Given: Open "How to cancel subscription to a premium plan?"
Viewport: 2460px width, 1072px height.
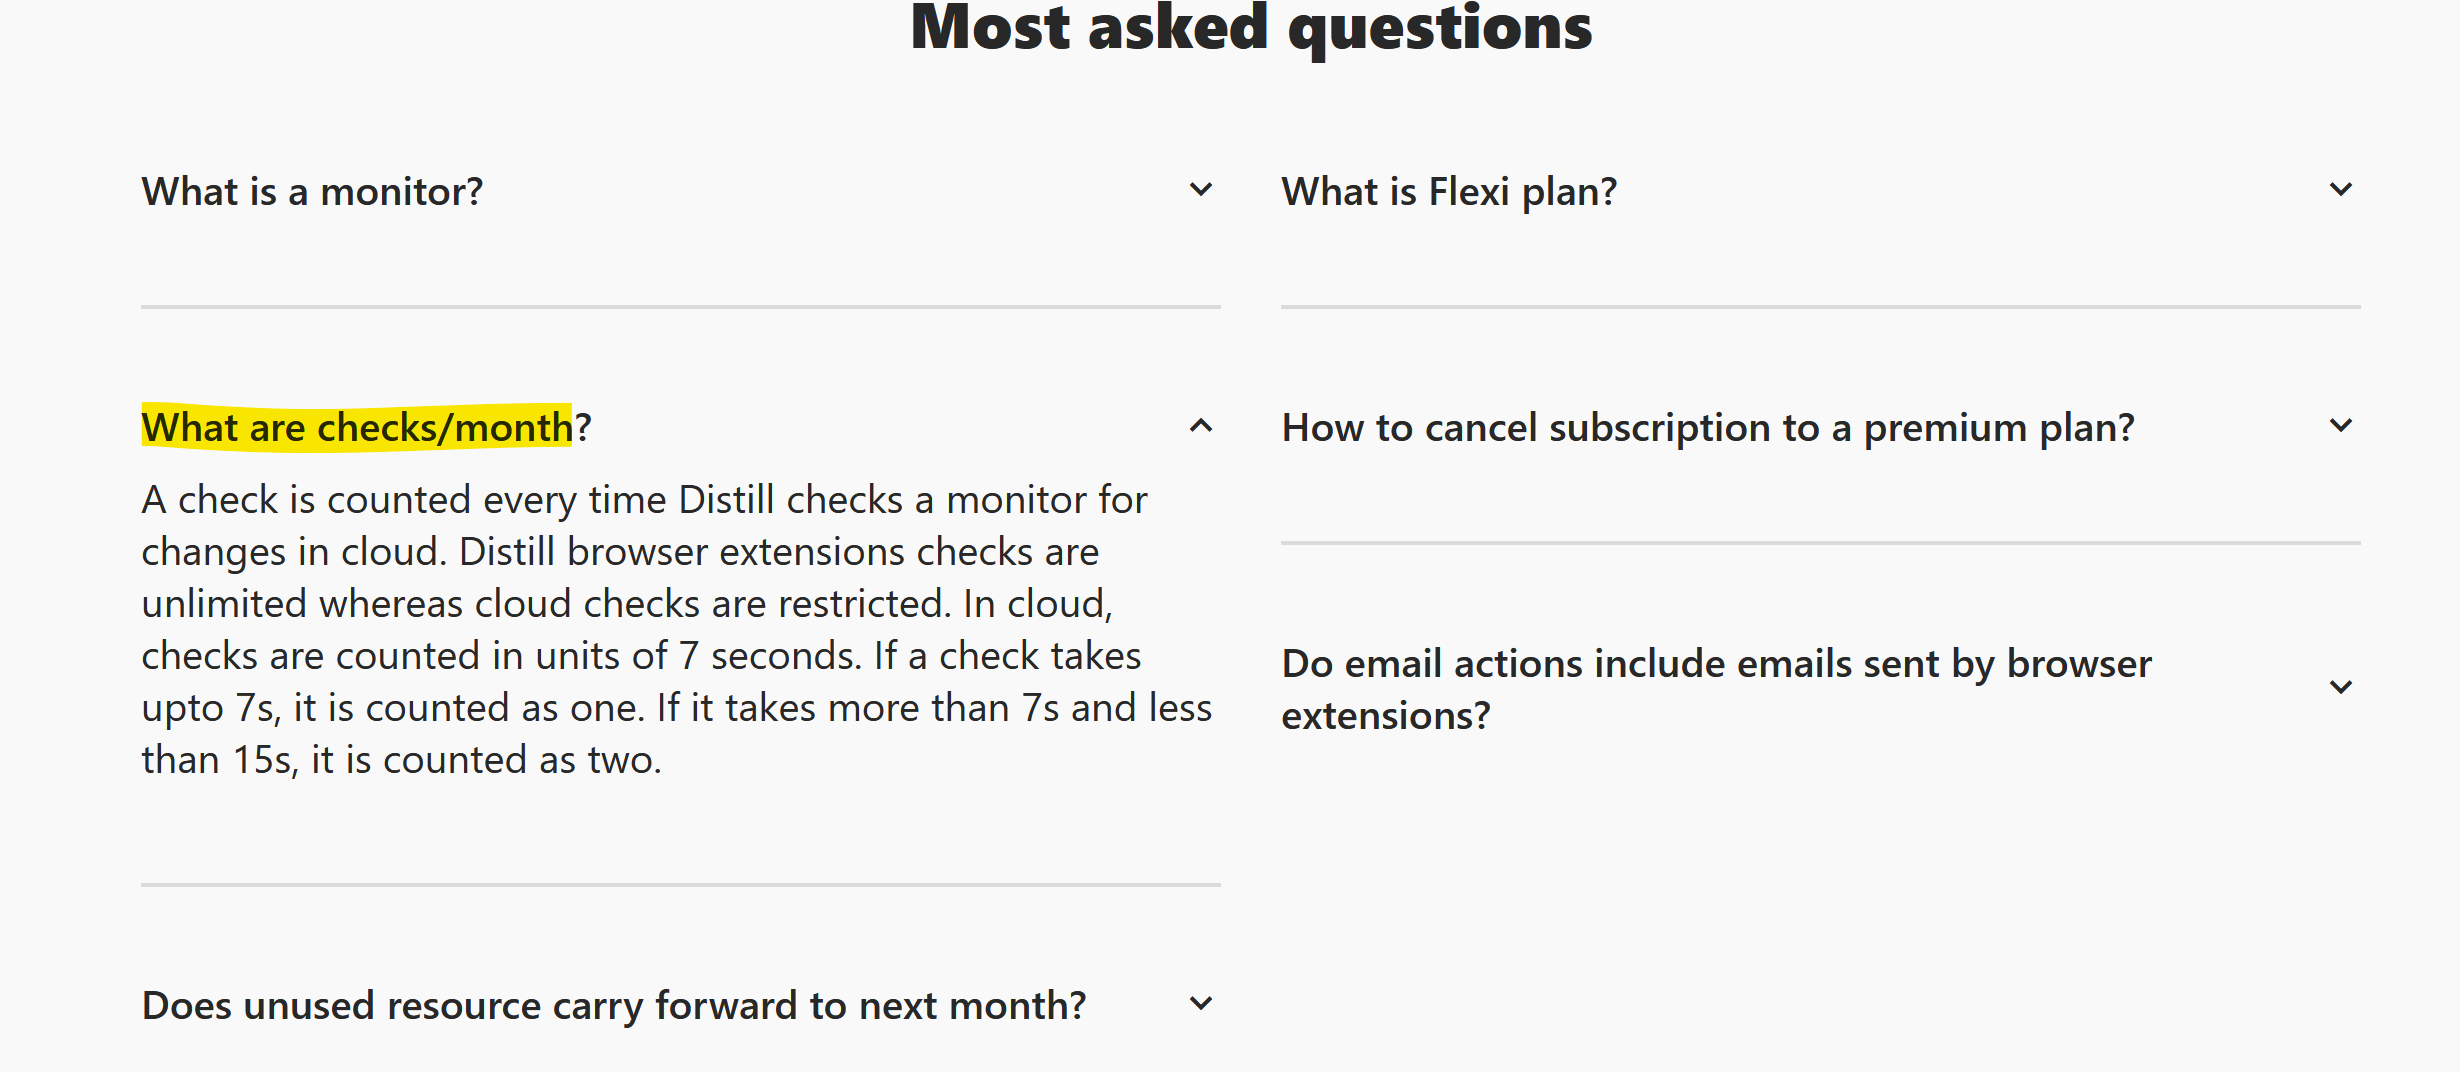Looking at the screenshot, I should [x=1708, y=428].
